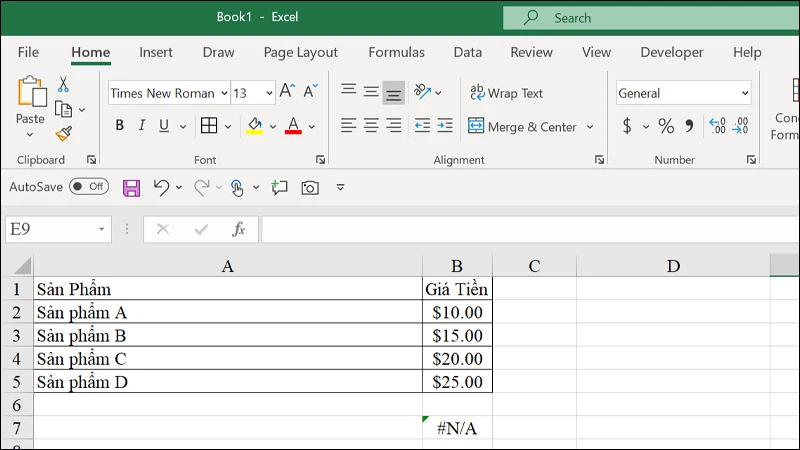The height and width of the screenshot is (450, 800).
Task: Open Font settings dialog launcher
Action: point(320,160)
